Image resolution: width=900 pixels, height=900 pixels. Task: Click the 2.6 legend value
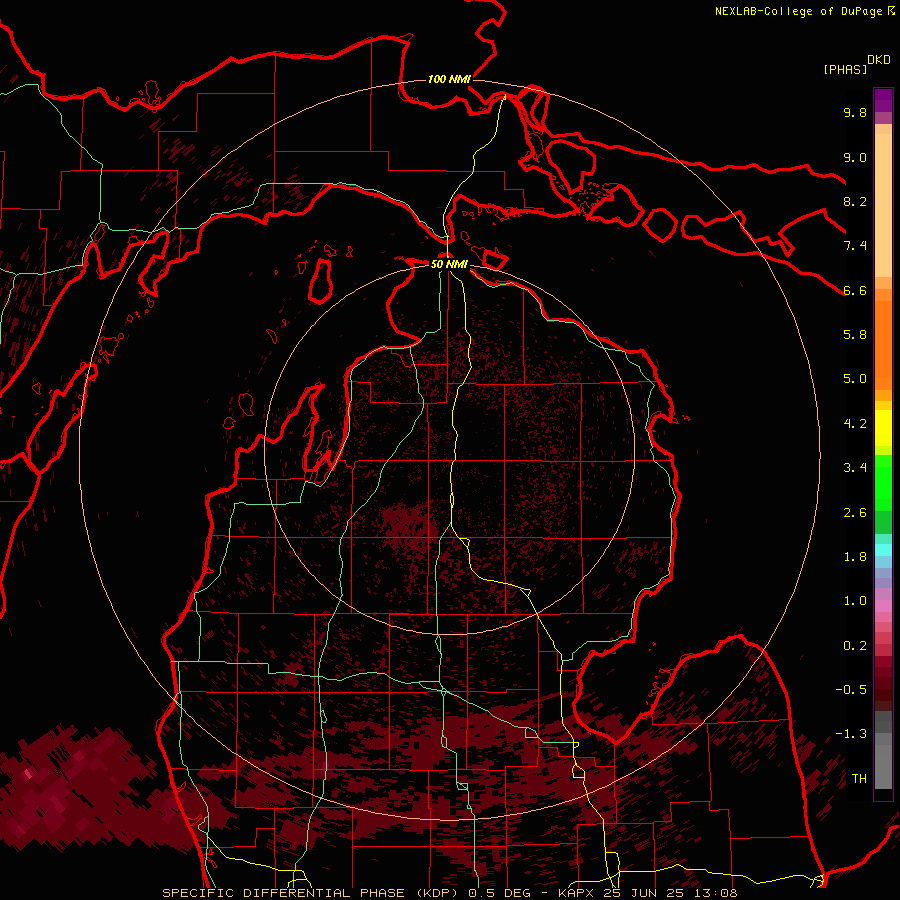(855, 513)
